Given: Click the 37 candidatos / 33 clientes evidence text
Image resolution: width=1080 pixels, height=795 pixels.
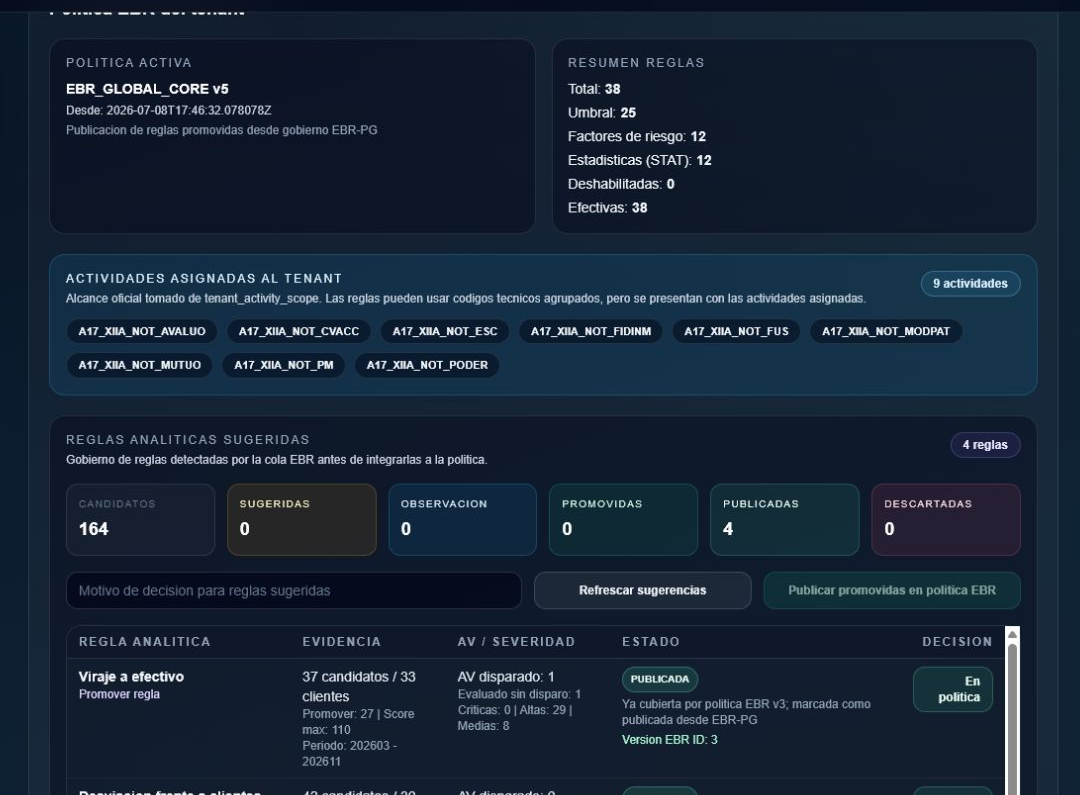Looking at the screenshot, I should (359, 686).
